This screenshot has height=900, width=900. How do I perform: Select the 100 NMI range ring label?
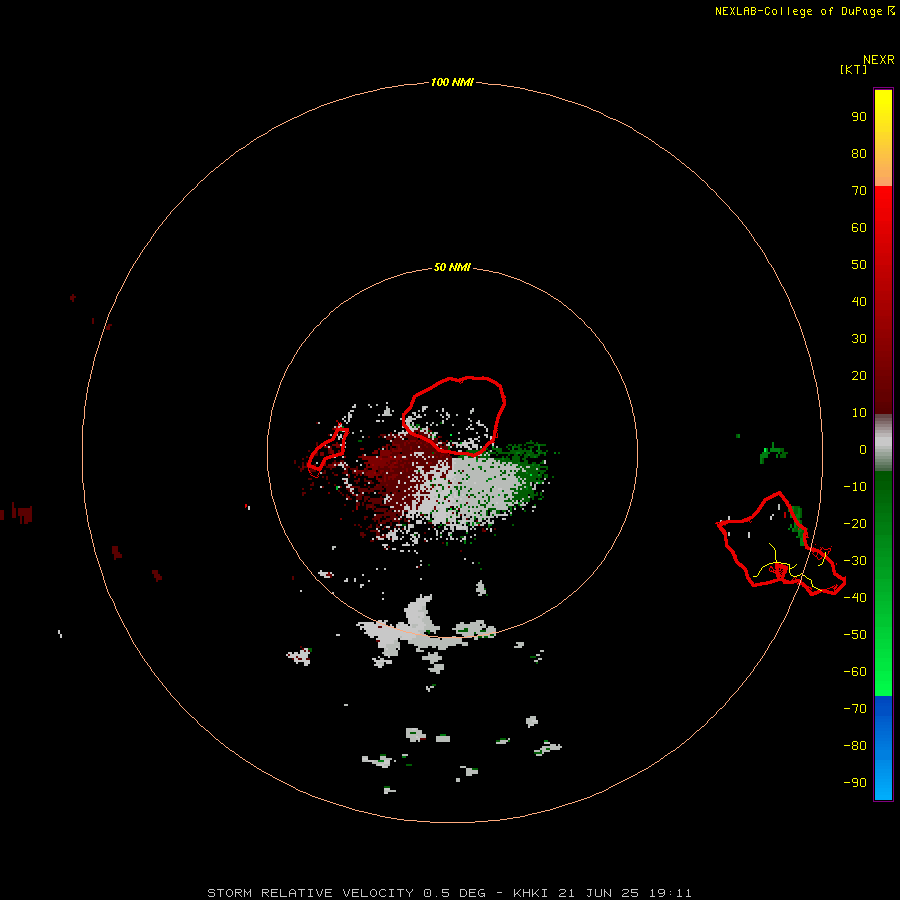pyautogui.click(x=452, y=82)
